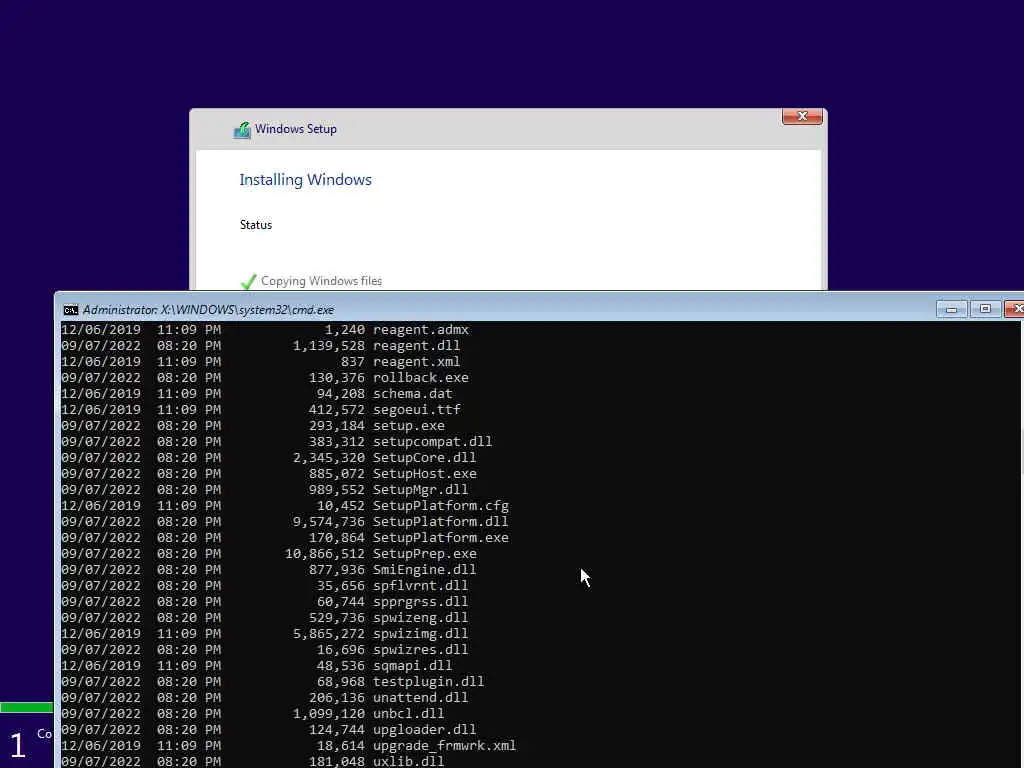
Task: Click the cmd.exe icon in the title bar
Action: [x=71, y=310]
